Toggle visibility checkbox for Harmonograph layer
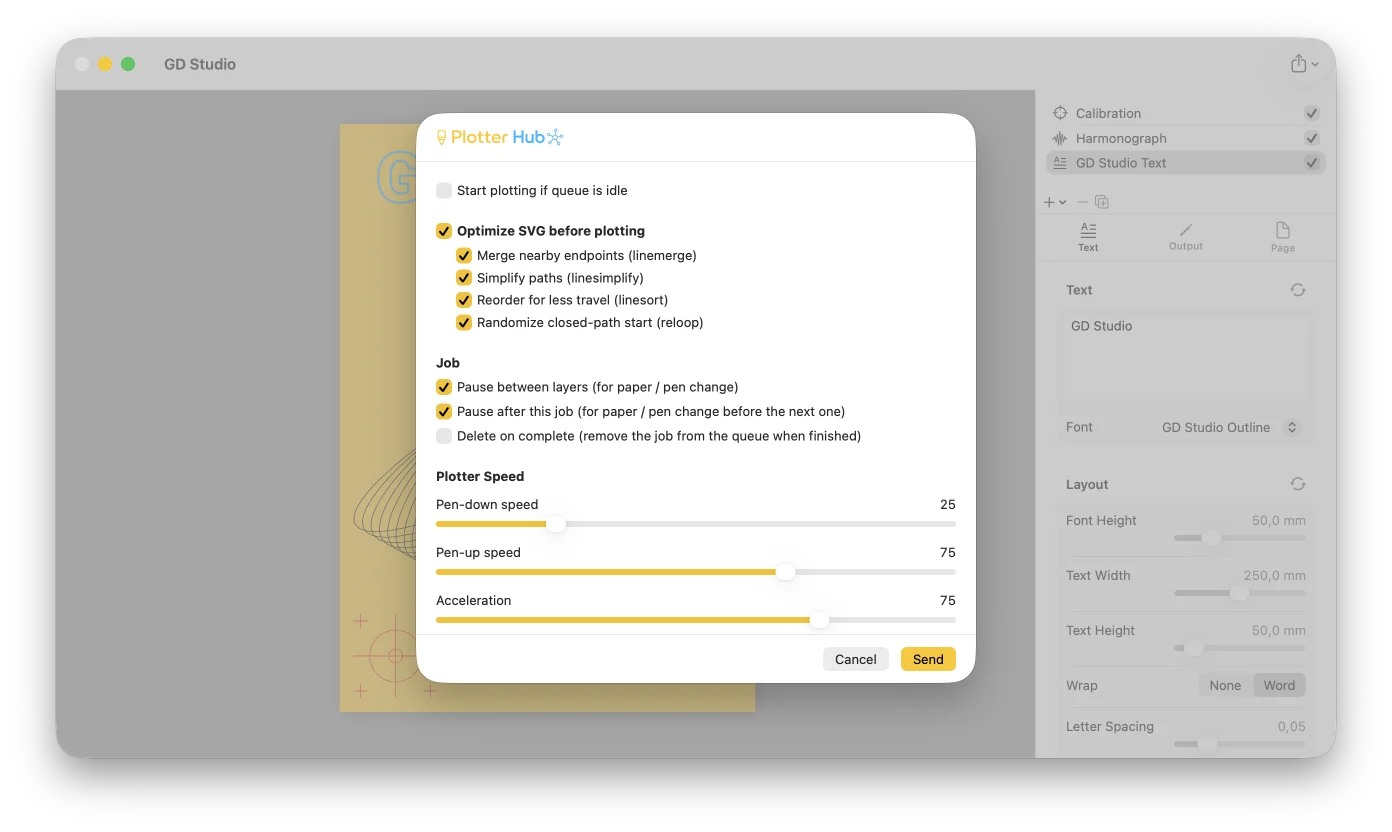This screenshot has height=832, width=1392. click(x=1312, y=138)
